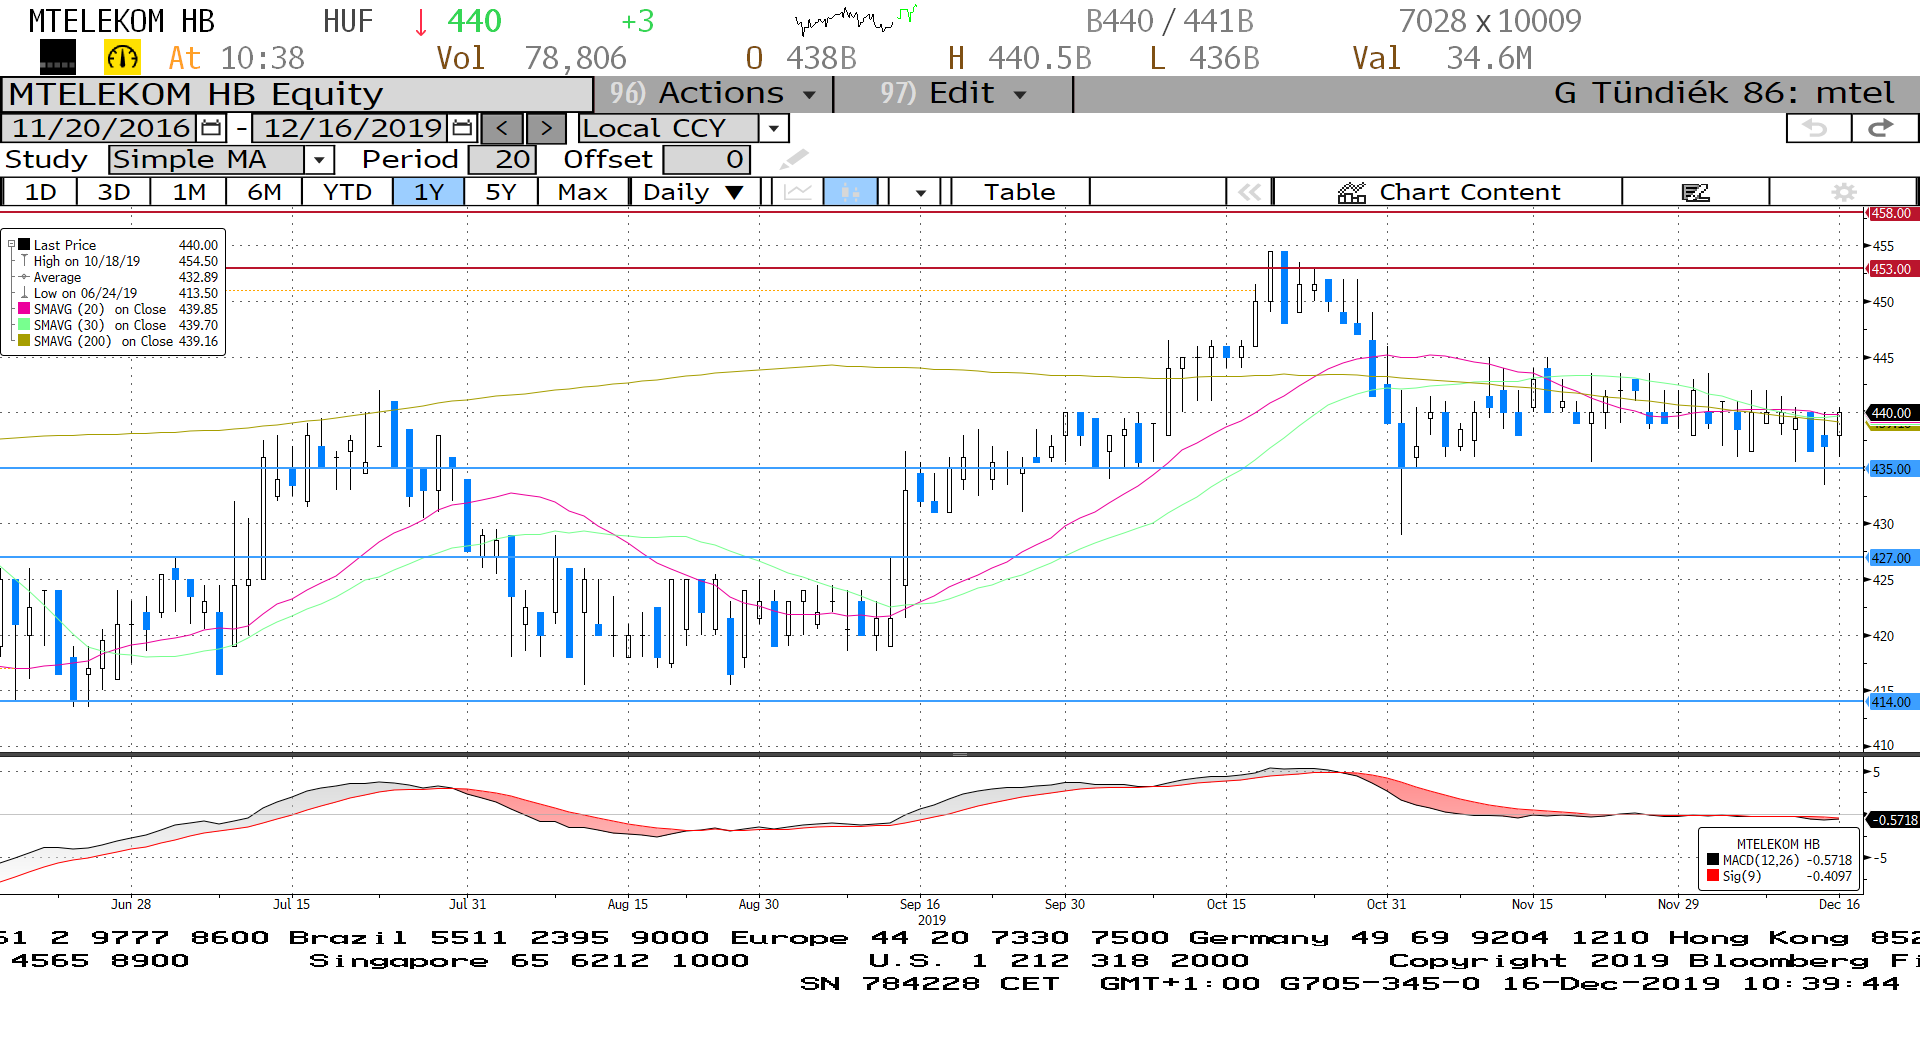Screen dimensions: 1920x1039
Task: Select the Max range tab
Action: coord(583,192)
